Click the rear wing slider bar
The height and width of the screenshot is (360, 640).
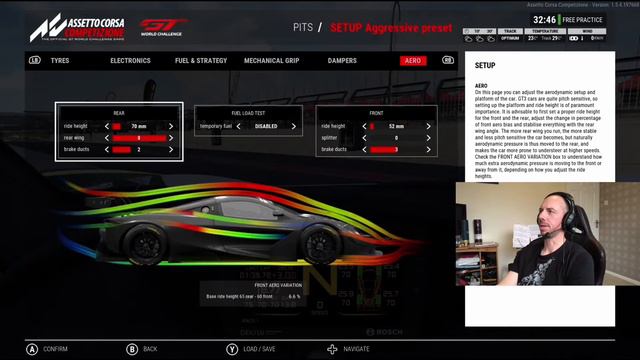[139, 138]
